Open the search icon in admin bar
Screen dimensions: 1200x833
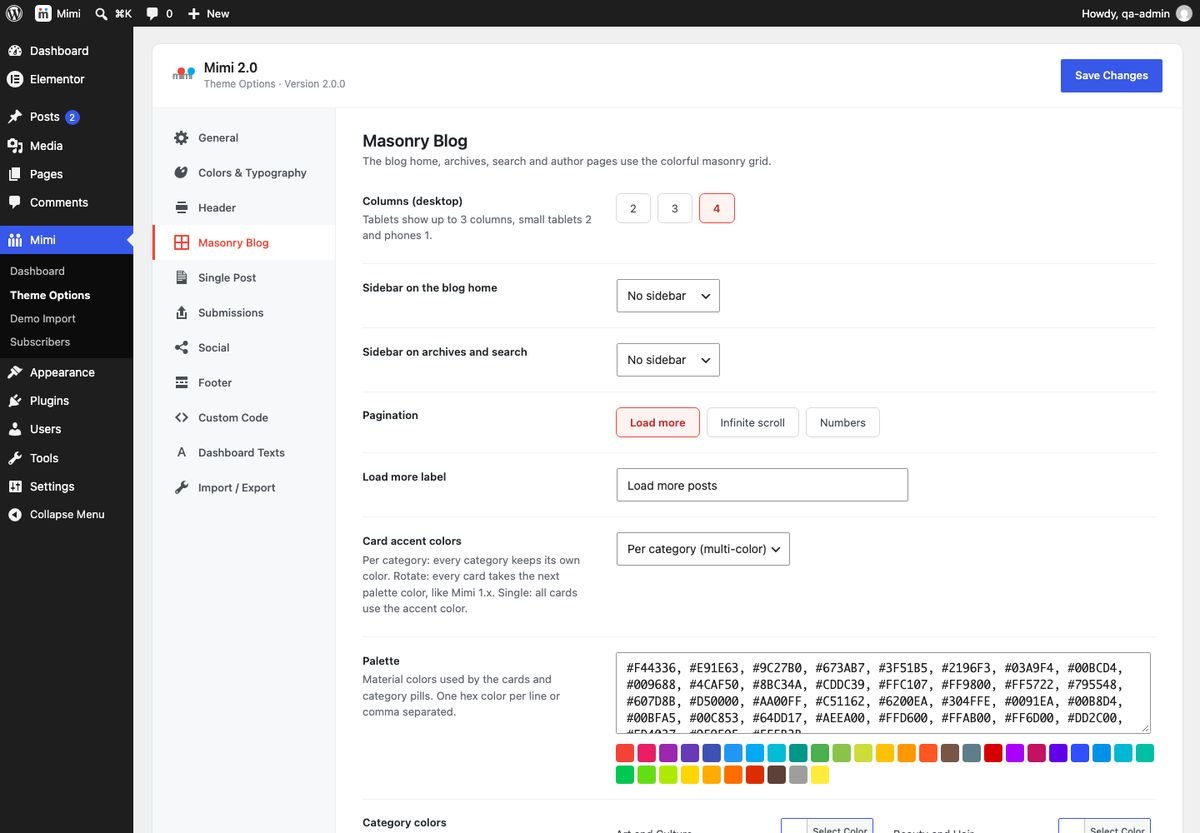coord(101,14)
